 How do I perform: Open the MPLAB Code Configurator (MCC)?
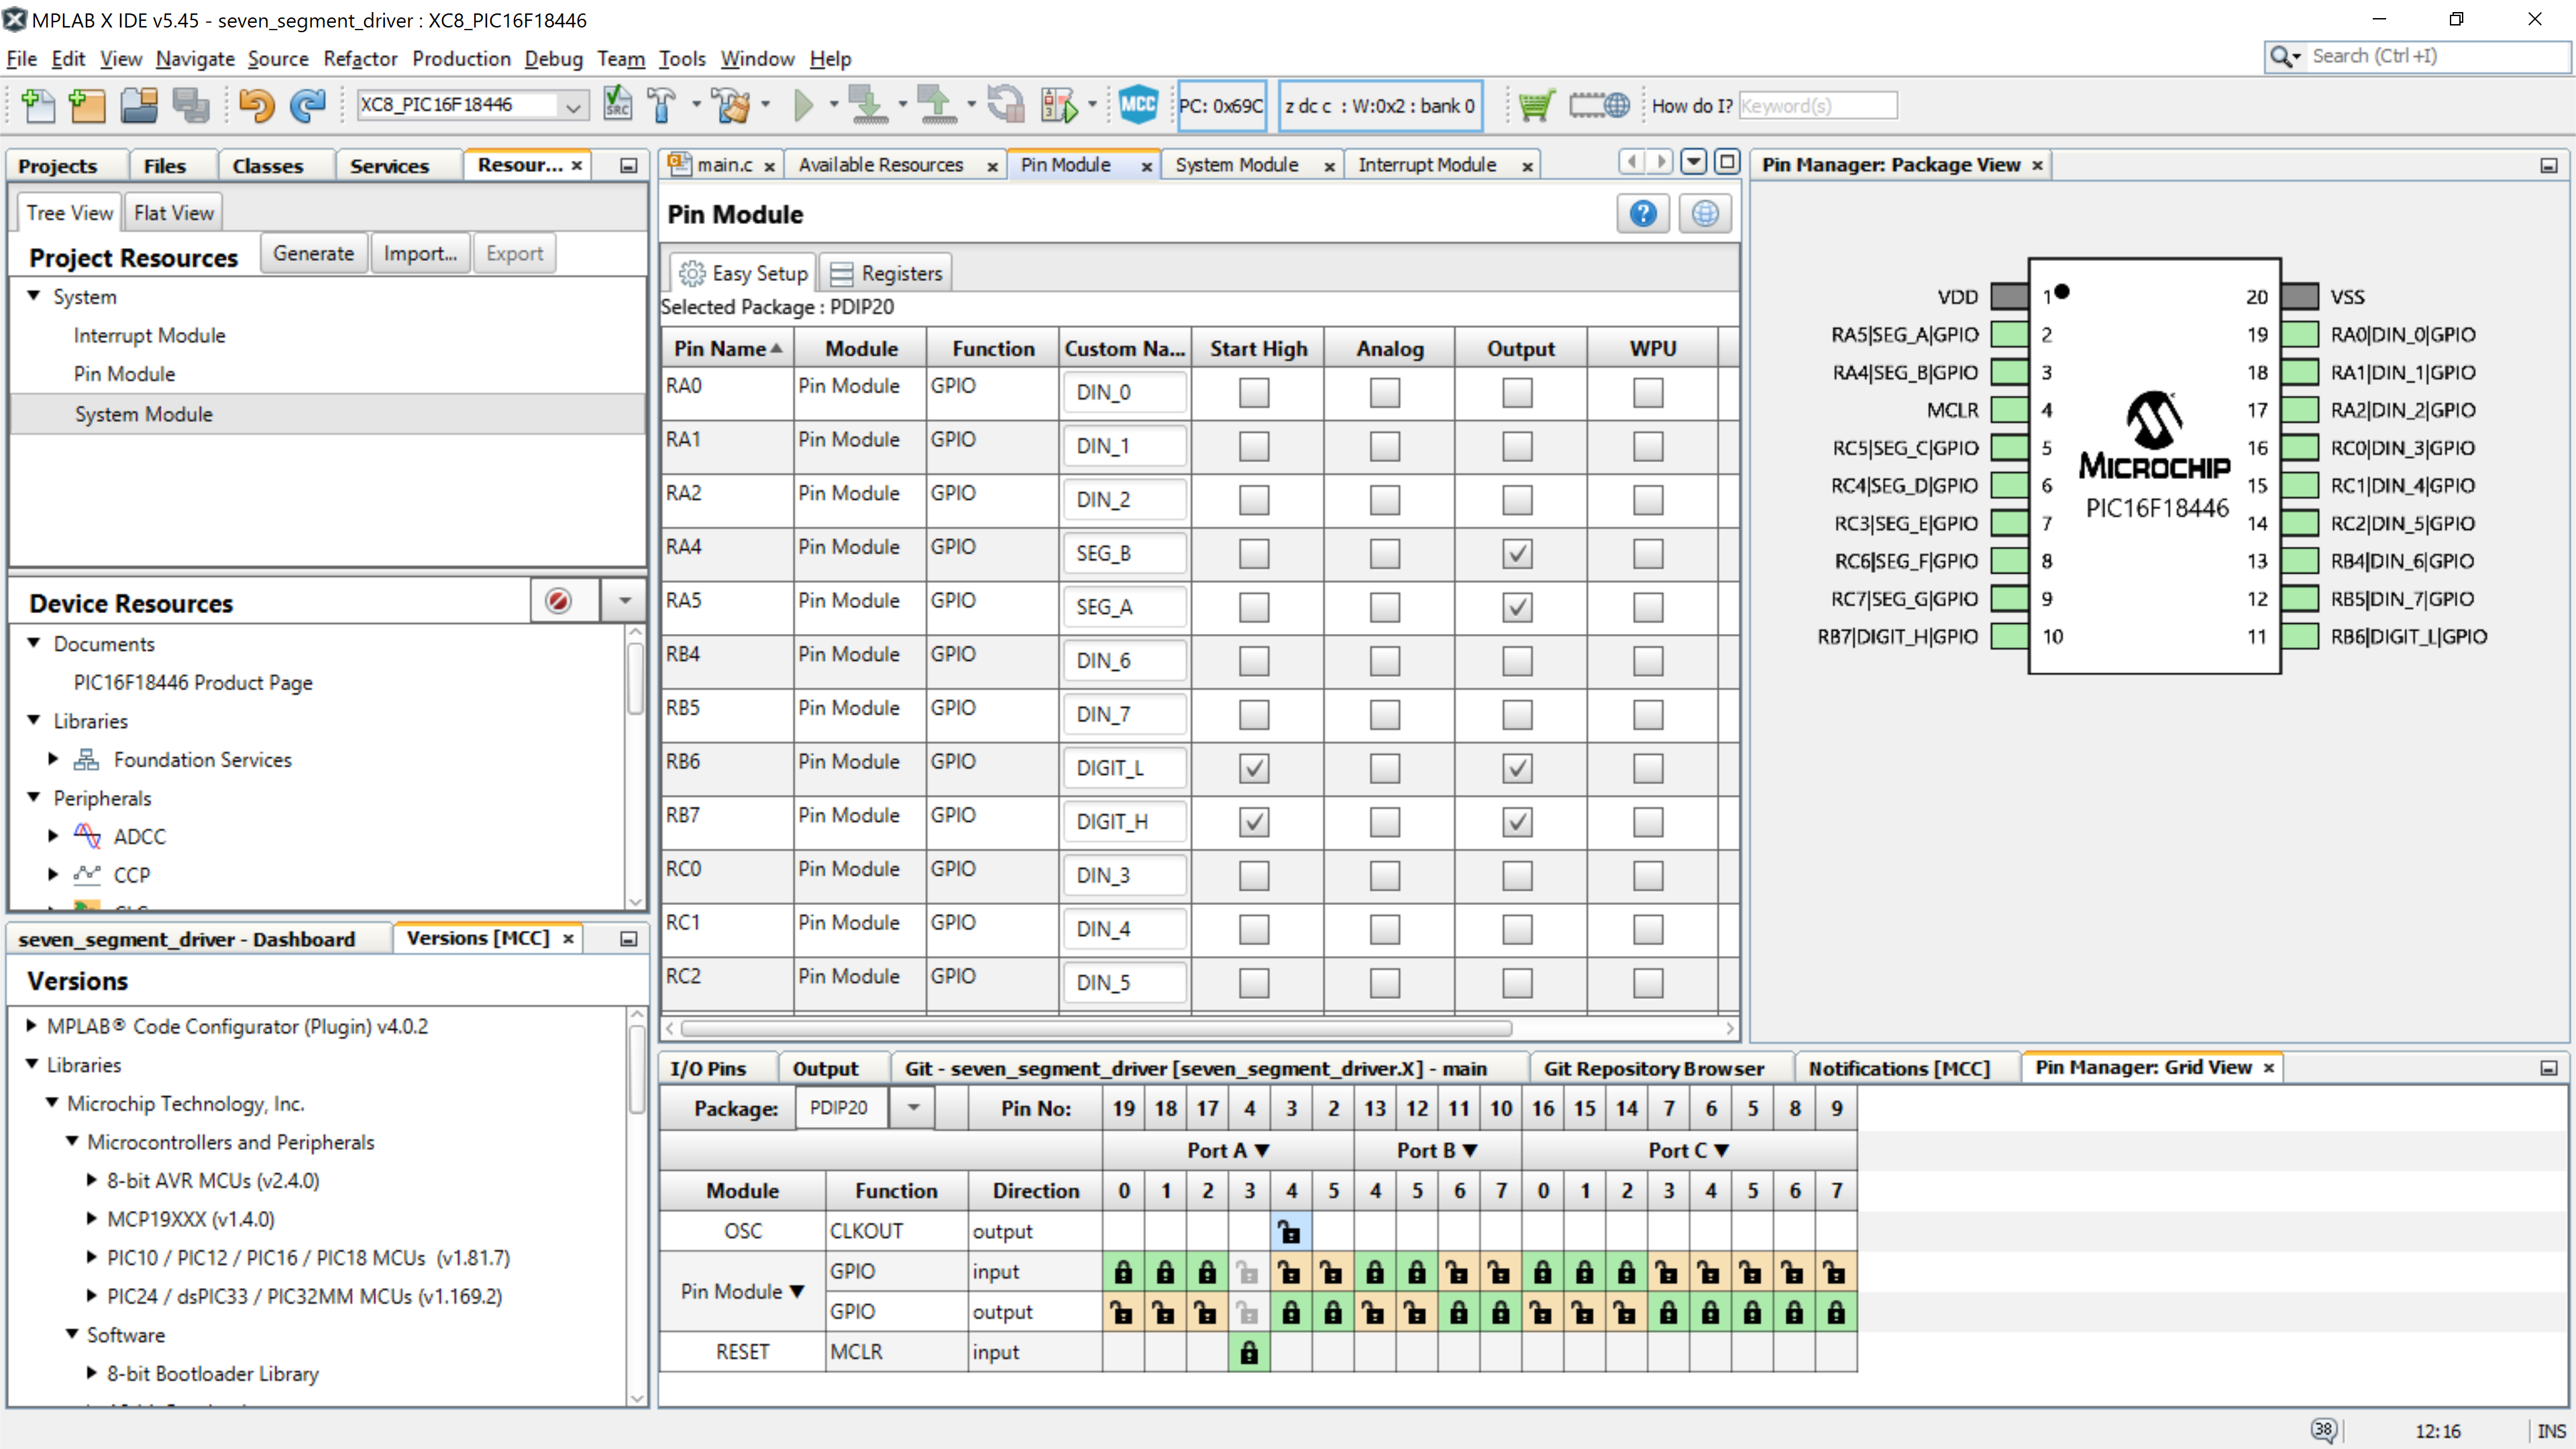point(1138,105)
